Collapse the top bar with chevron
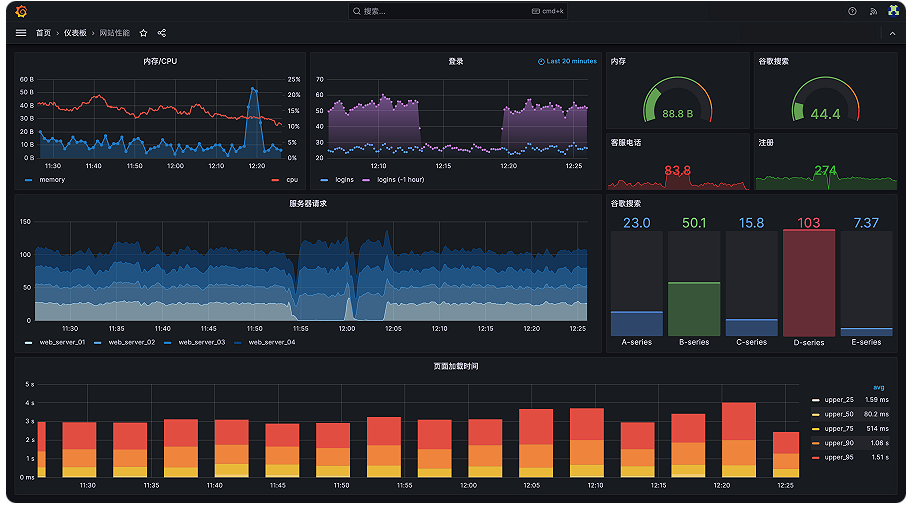910x511 pixels. coord(892,34)
